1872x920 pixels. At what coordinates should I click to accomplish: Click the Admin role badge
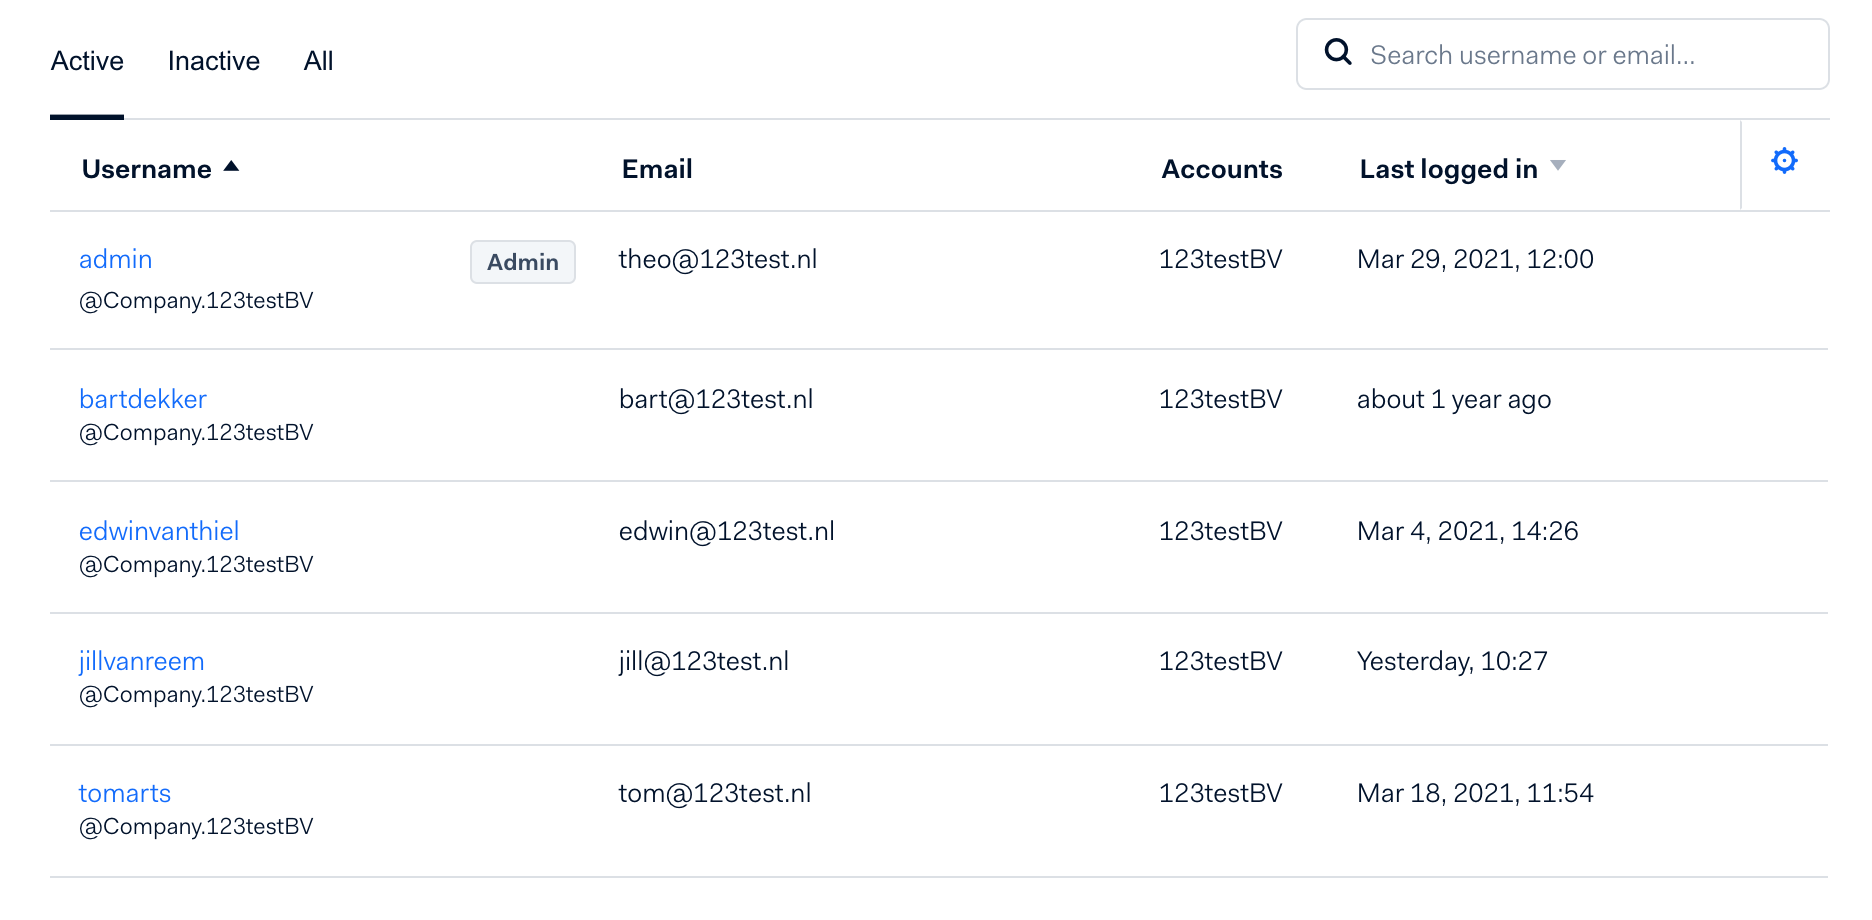pos(522,262)
